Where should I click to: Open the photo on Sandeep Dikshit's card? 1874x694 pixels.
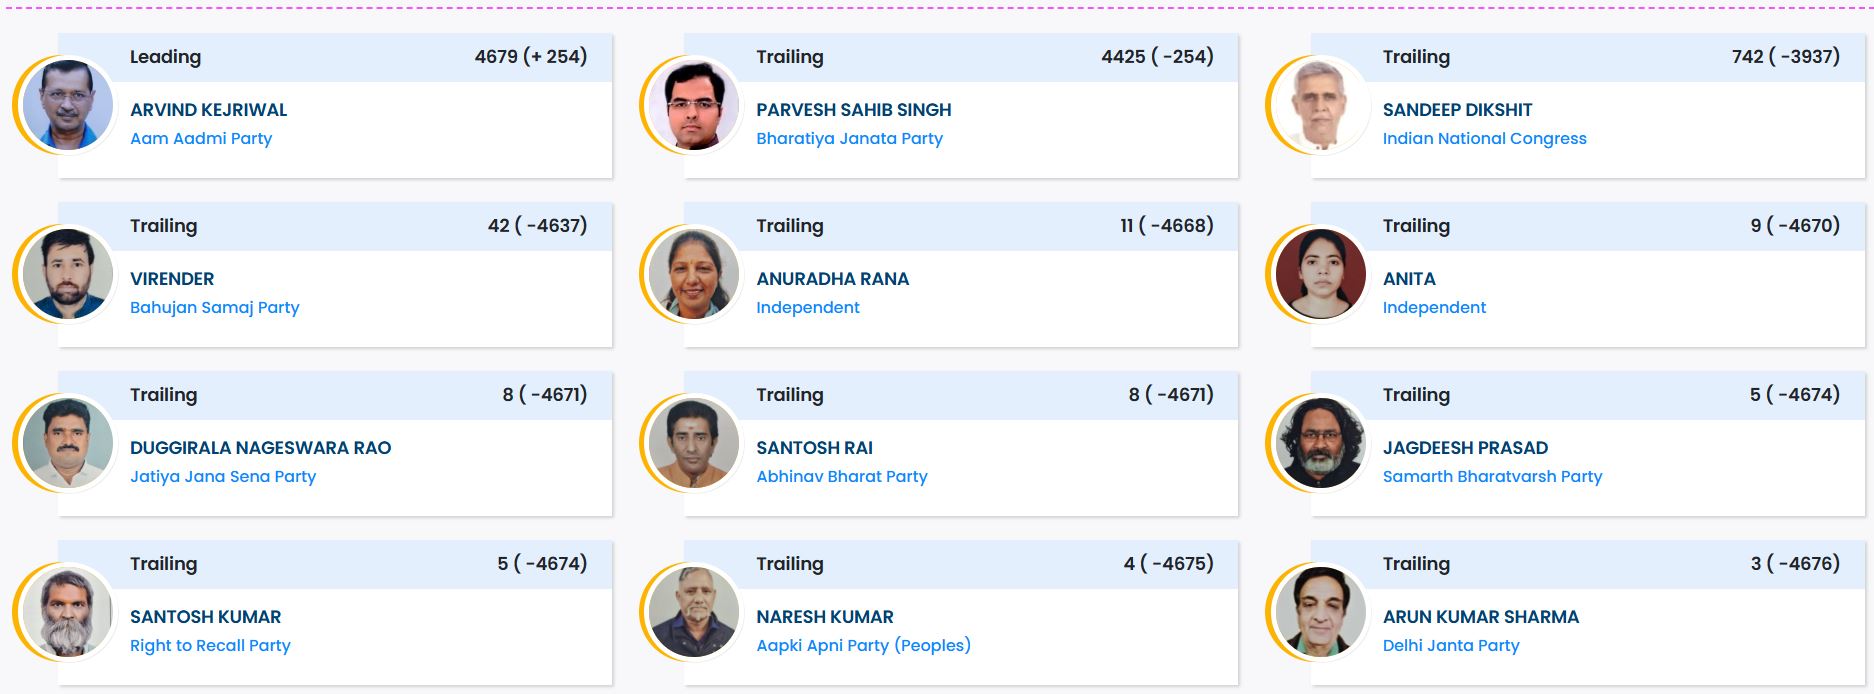click(1320, 105)
